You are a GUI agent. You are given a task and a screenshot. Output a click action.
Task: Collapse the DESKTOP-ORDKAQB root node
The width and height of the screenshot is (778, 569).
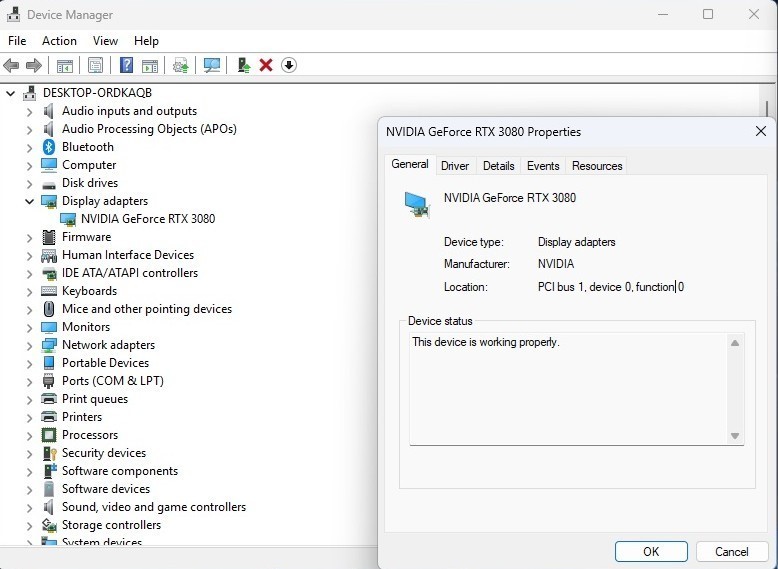(10, 93)
